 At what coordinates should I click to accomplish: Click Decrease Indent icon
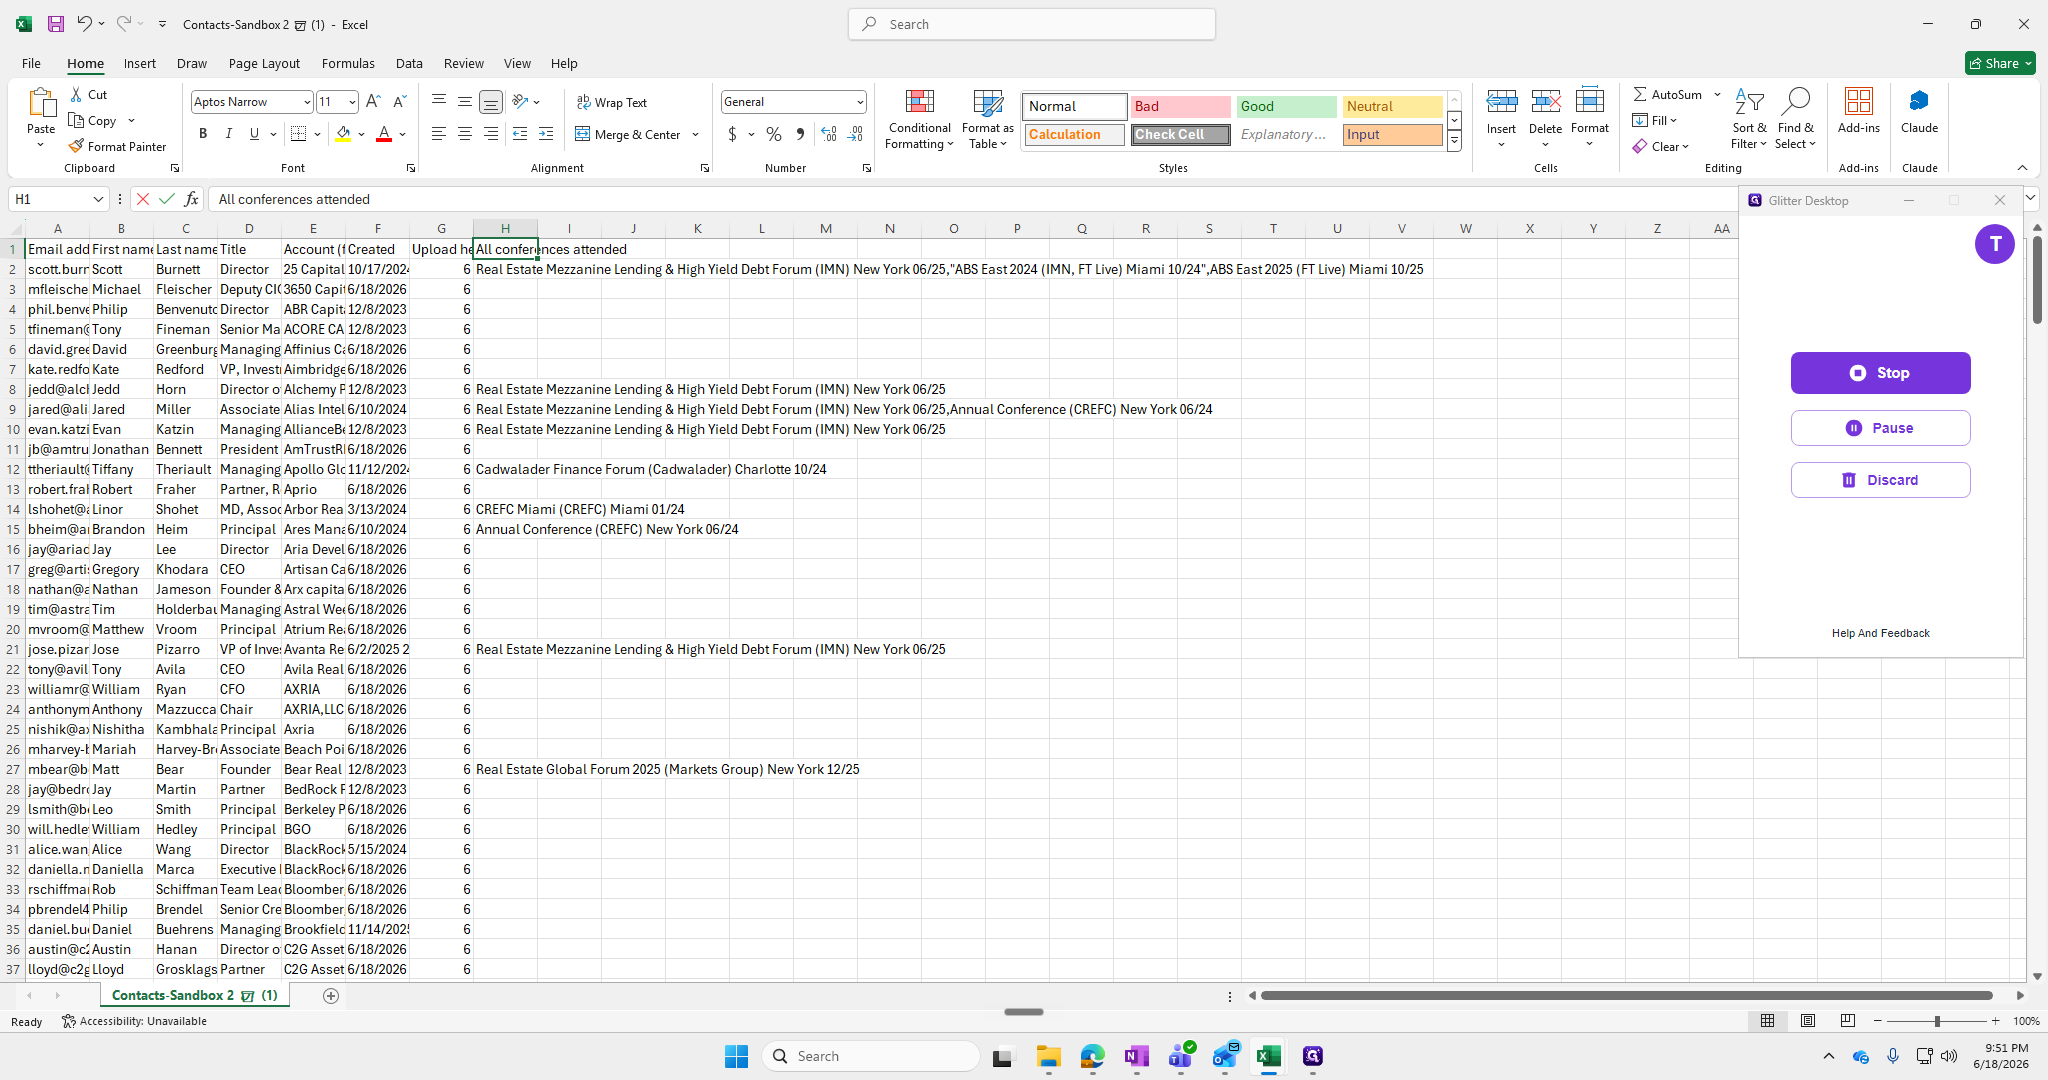[x=520, y=134]
